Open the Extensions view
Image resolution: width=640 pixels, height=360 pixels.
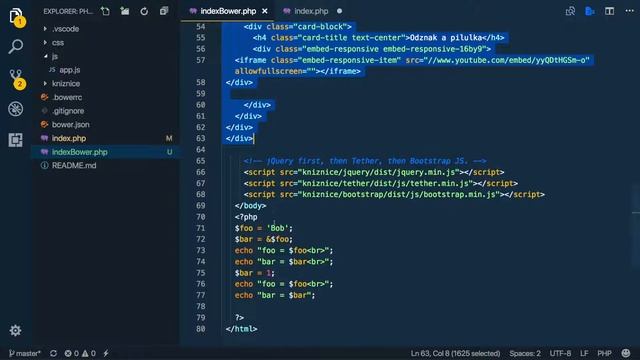[16, 140]
